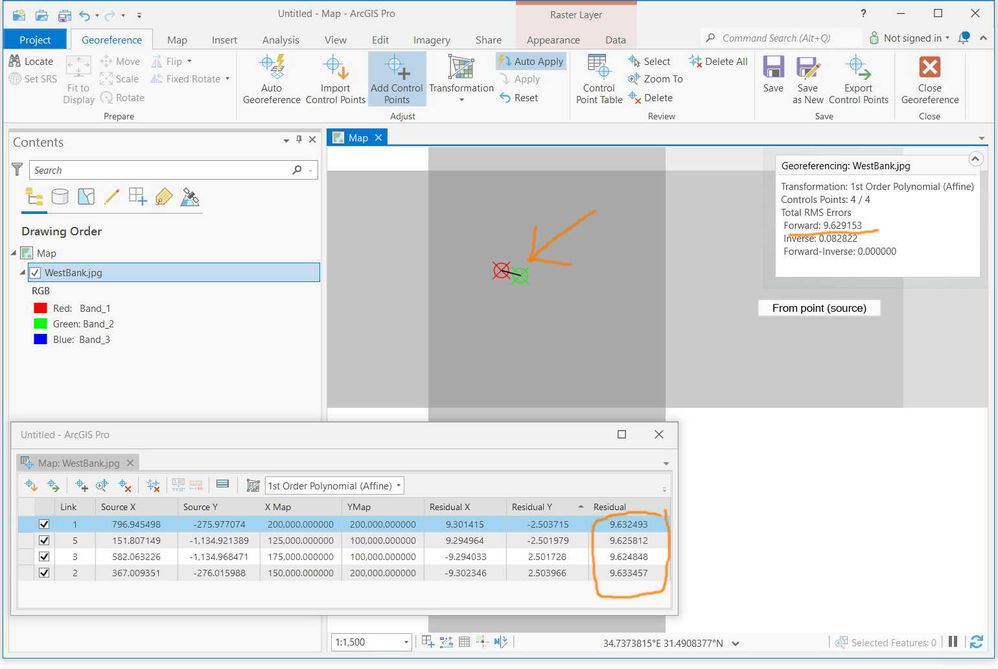Click the green Band_2 color swatch
The width and height of the screenshot is (998, 669).
coord(40,324)
